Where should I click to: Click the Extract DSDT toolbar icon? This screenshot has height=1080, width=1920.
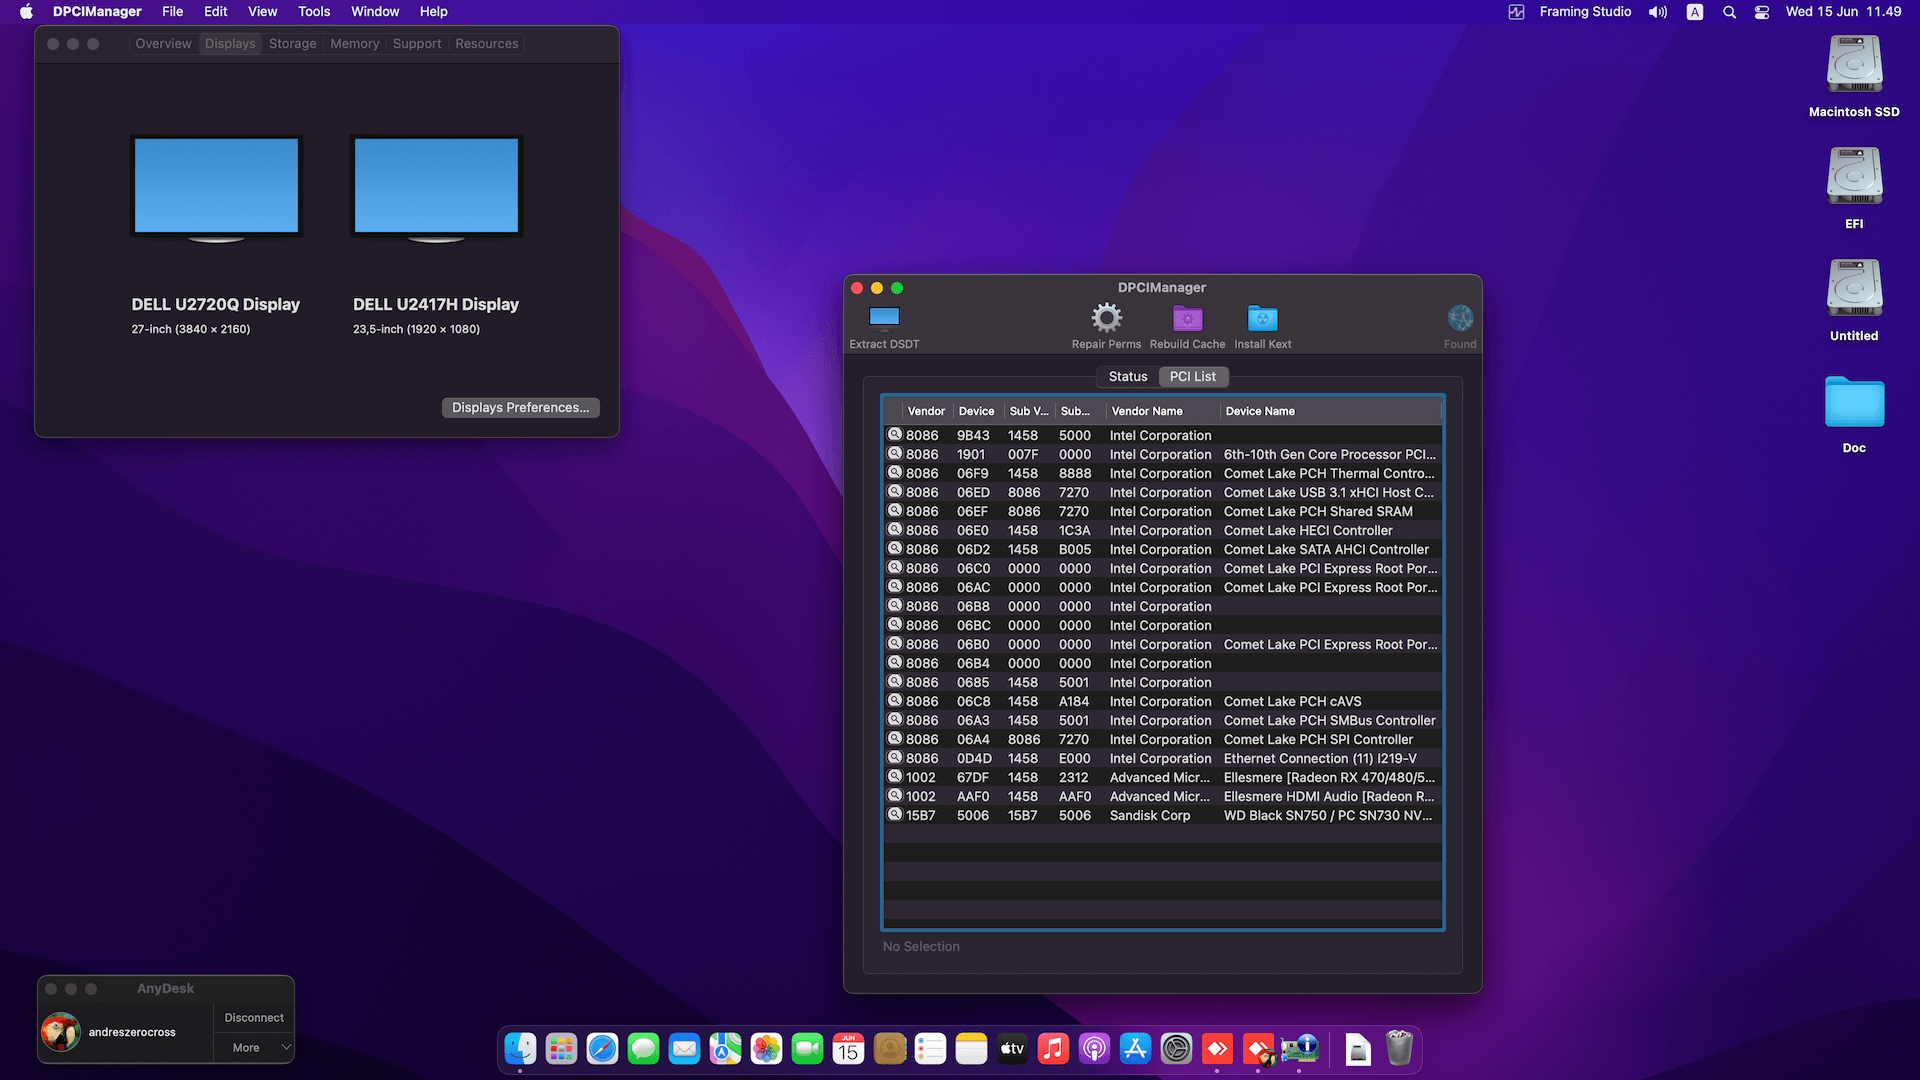[884, 318]
